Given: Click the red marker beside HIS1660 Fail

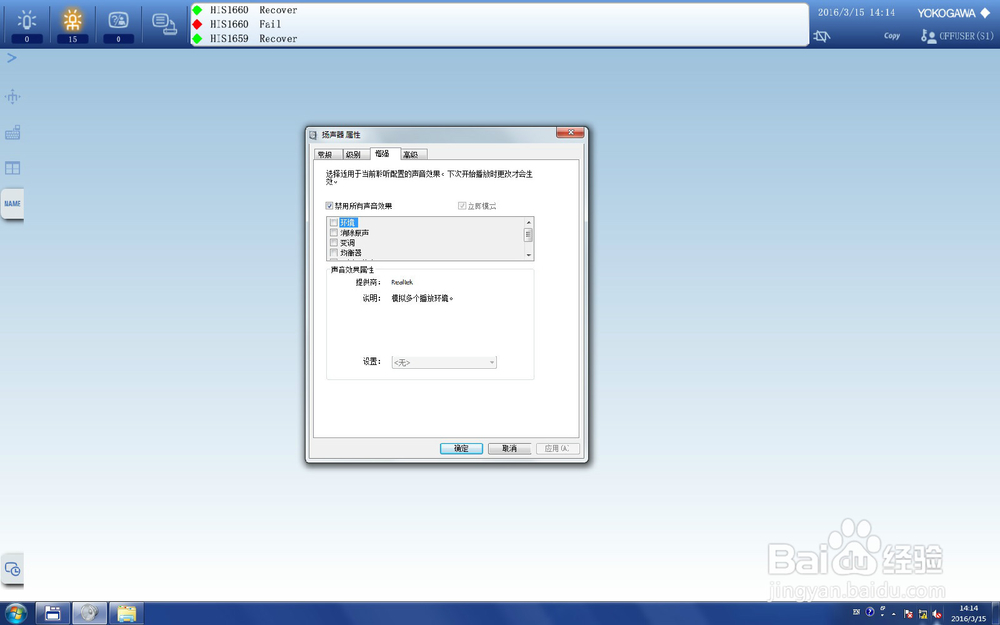Looking at the screenshot, I should tap(198, 24).
